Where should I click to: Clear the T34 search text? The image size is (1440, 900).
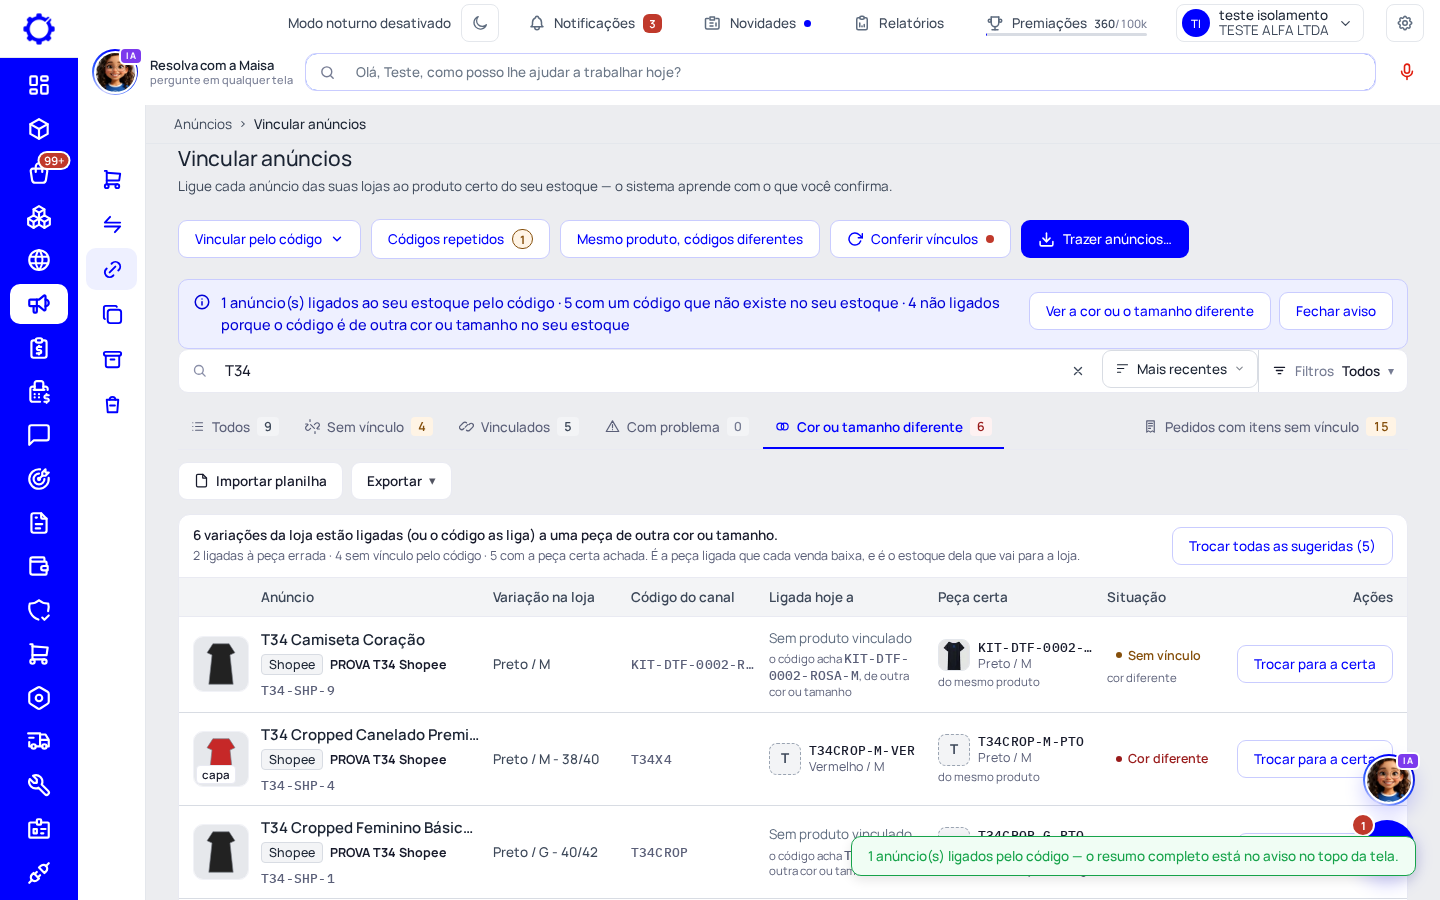[1078, 371]
